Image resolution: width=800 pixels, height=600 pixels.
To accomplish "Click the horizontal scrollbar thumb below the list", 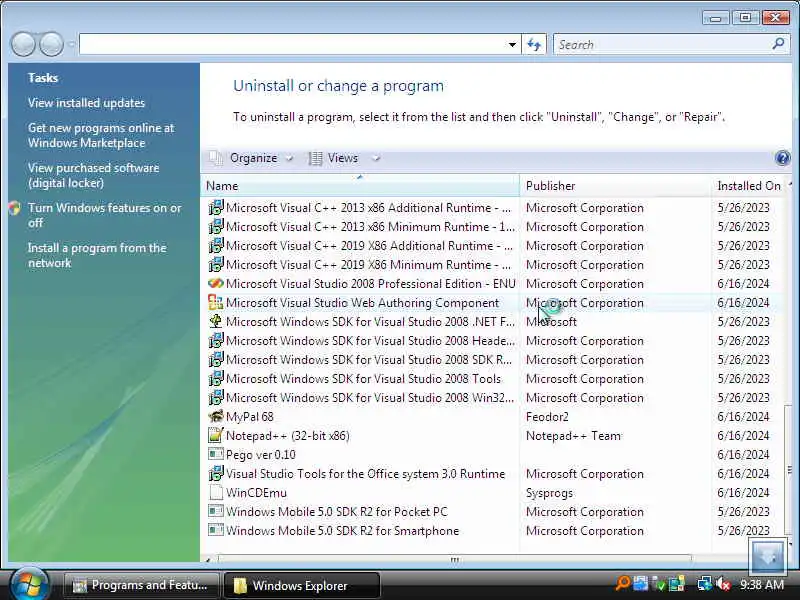I will (x=454, y=560).
